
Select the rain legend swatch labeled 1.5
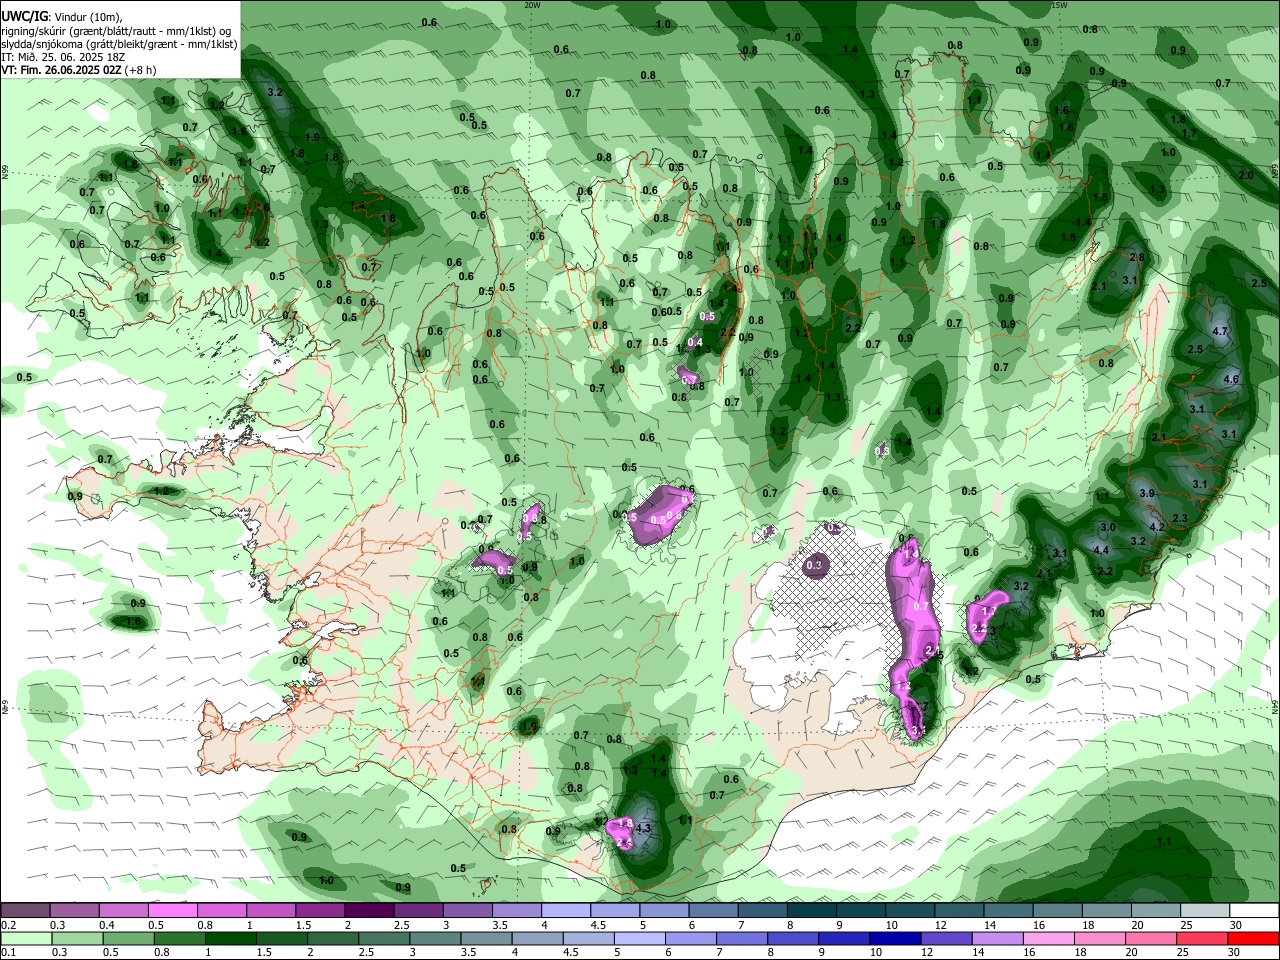click(x=282, y=938)
